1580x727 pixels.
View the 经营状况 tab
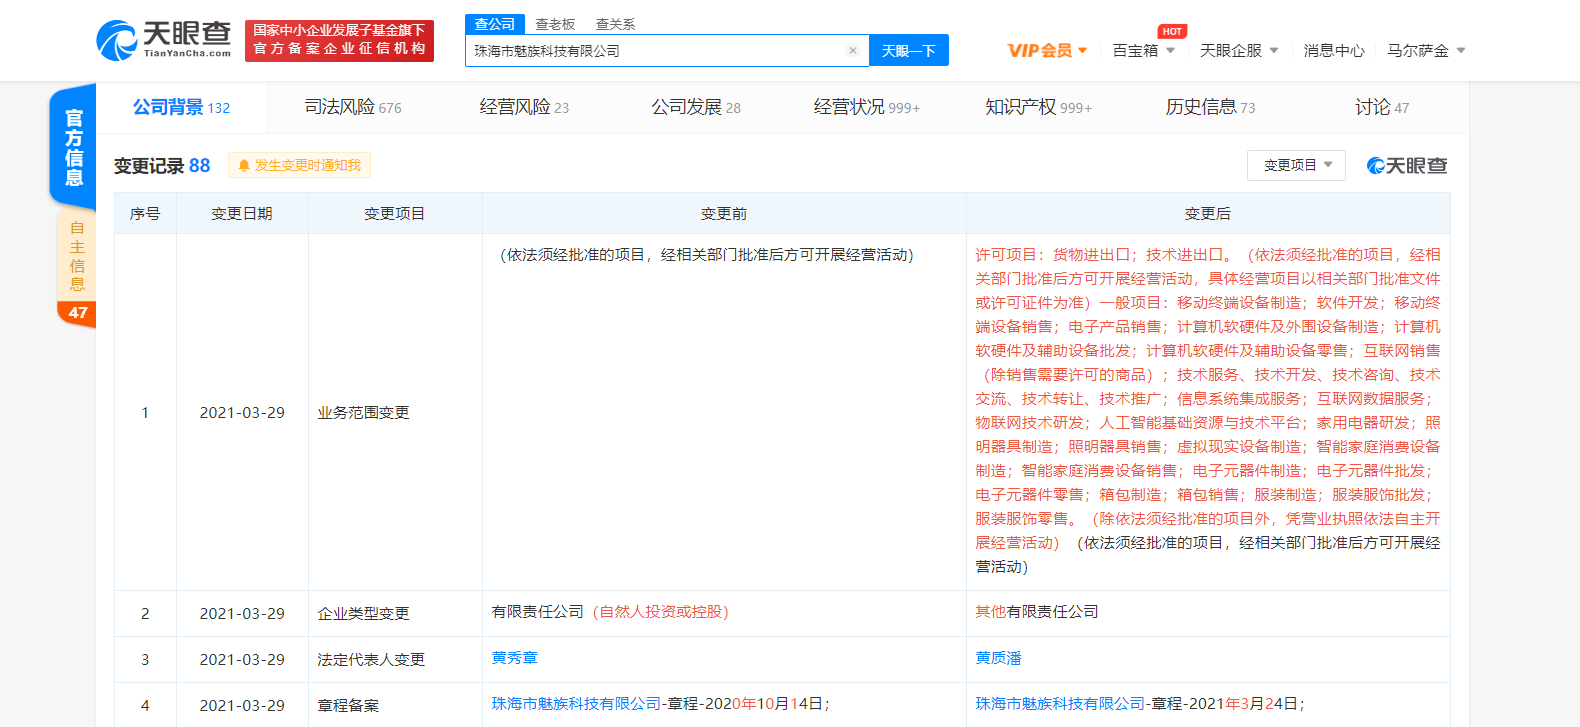867,107
